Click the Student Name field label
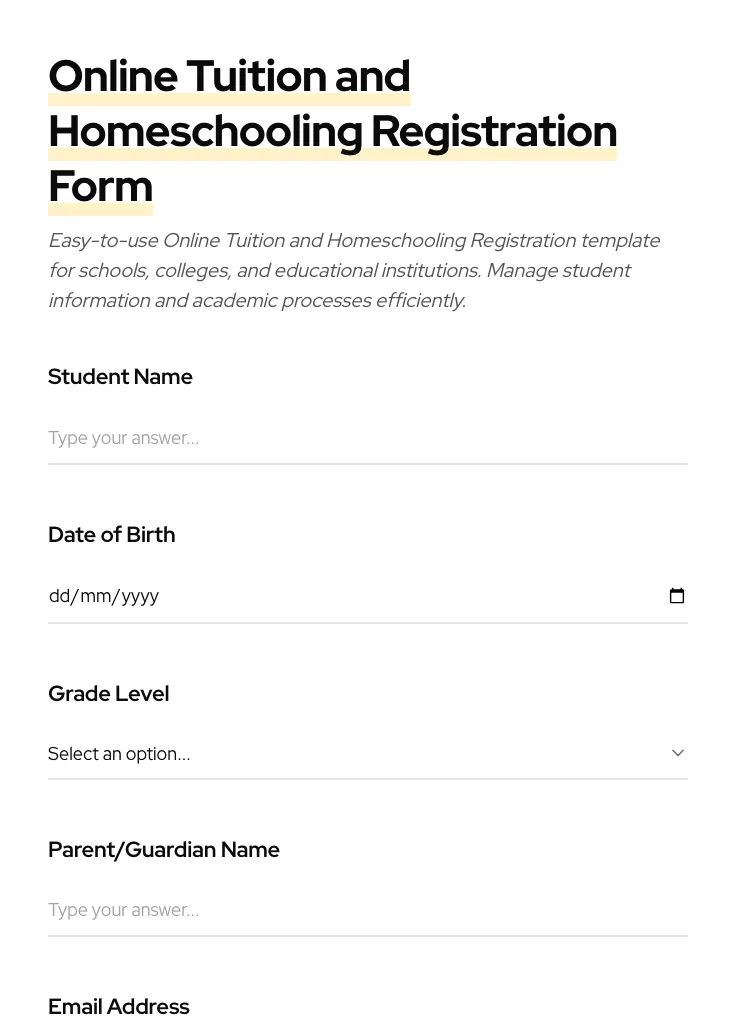Viewport: 736px width, 1024px height. pyautogui.click(x=120, y=377)
